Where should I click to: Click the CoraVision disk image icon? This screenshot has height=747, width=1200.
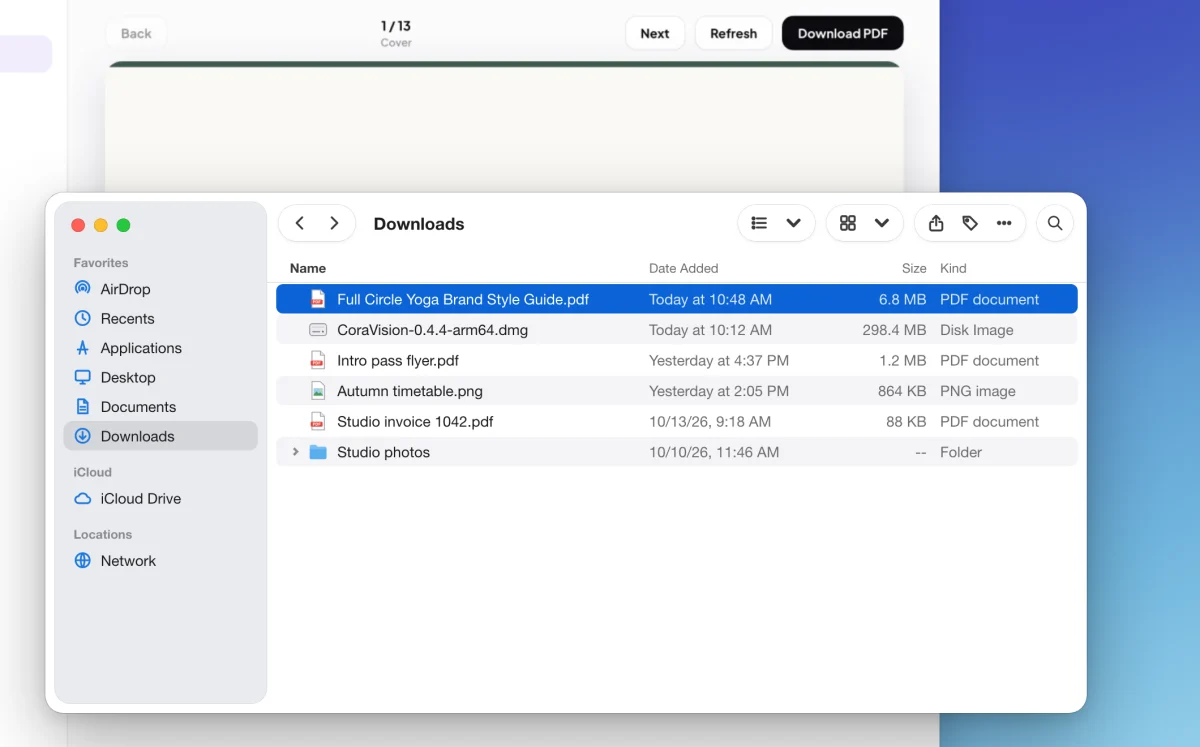point(318,330)
